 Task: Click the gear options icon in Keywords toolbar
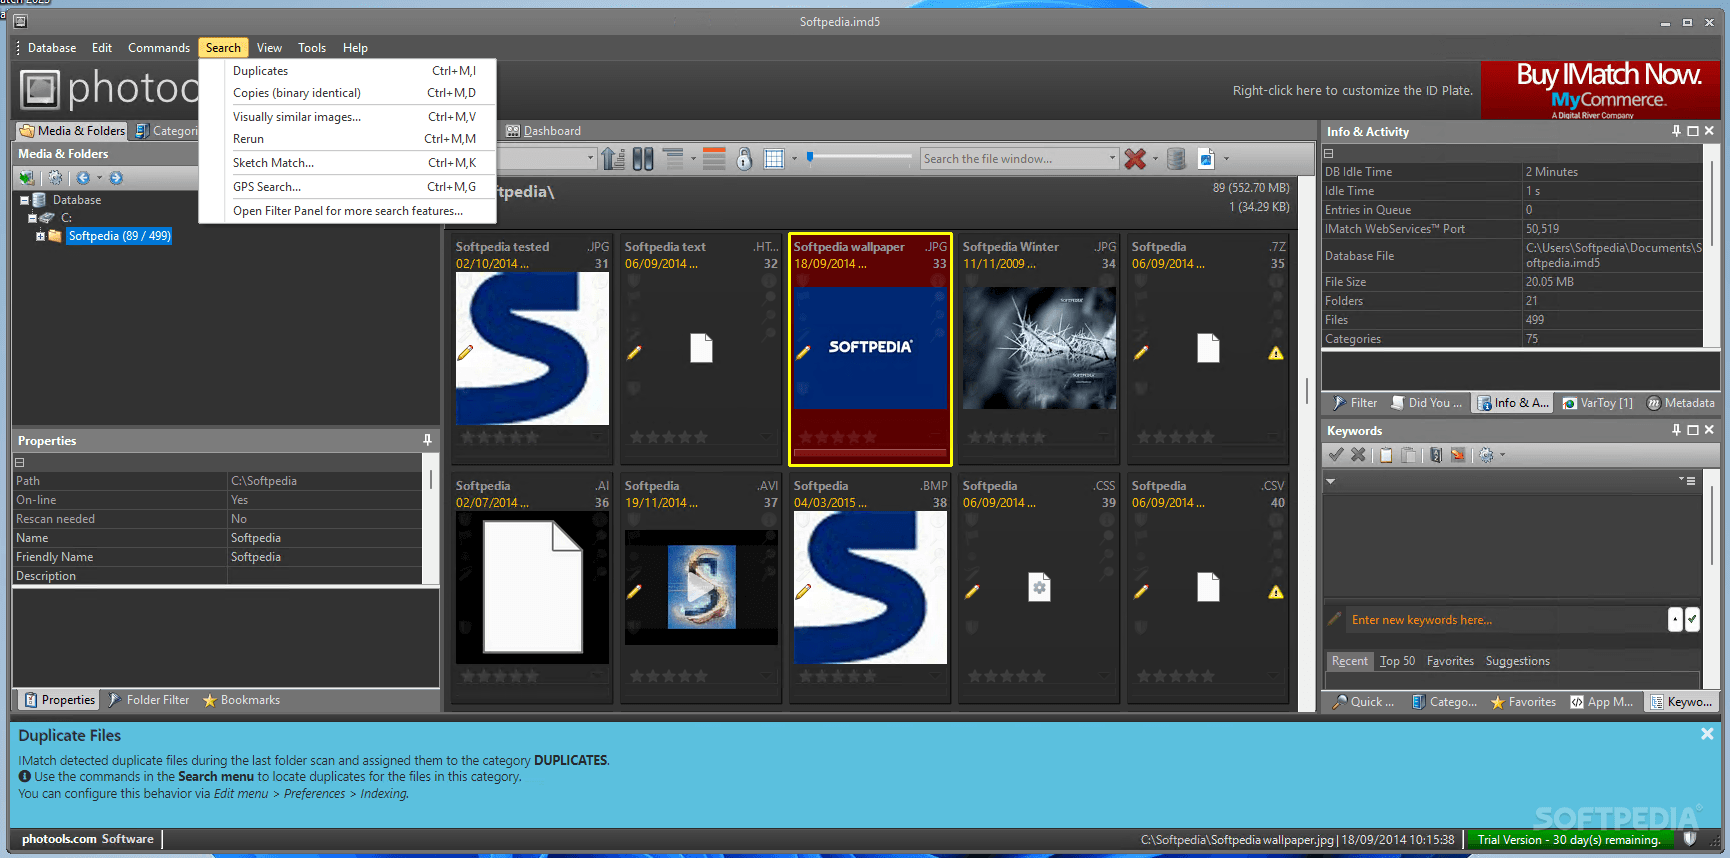click(x=1487, y=455)
